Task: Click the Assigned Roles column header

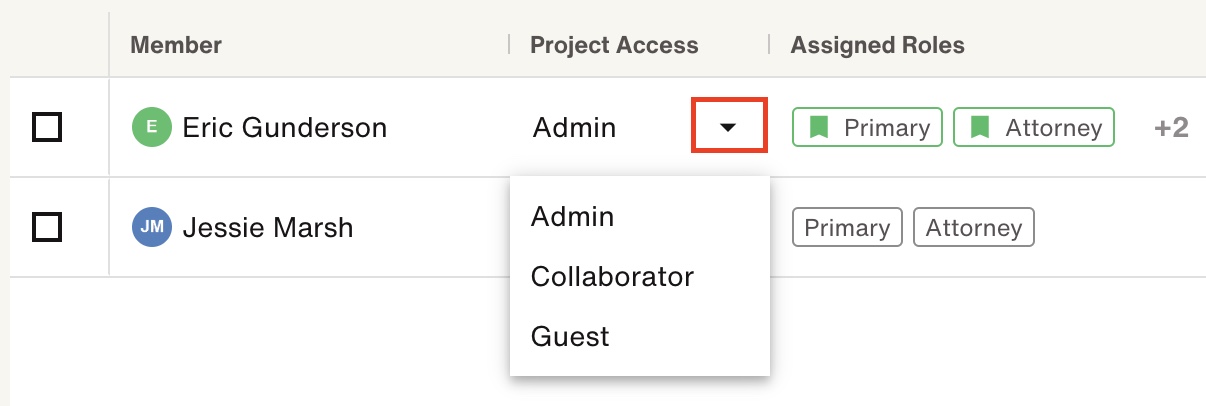Action: tap(878, 45)
